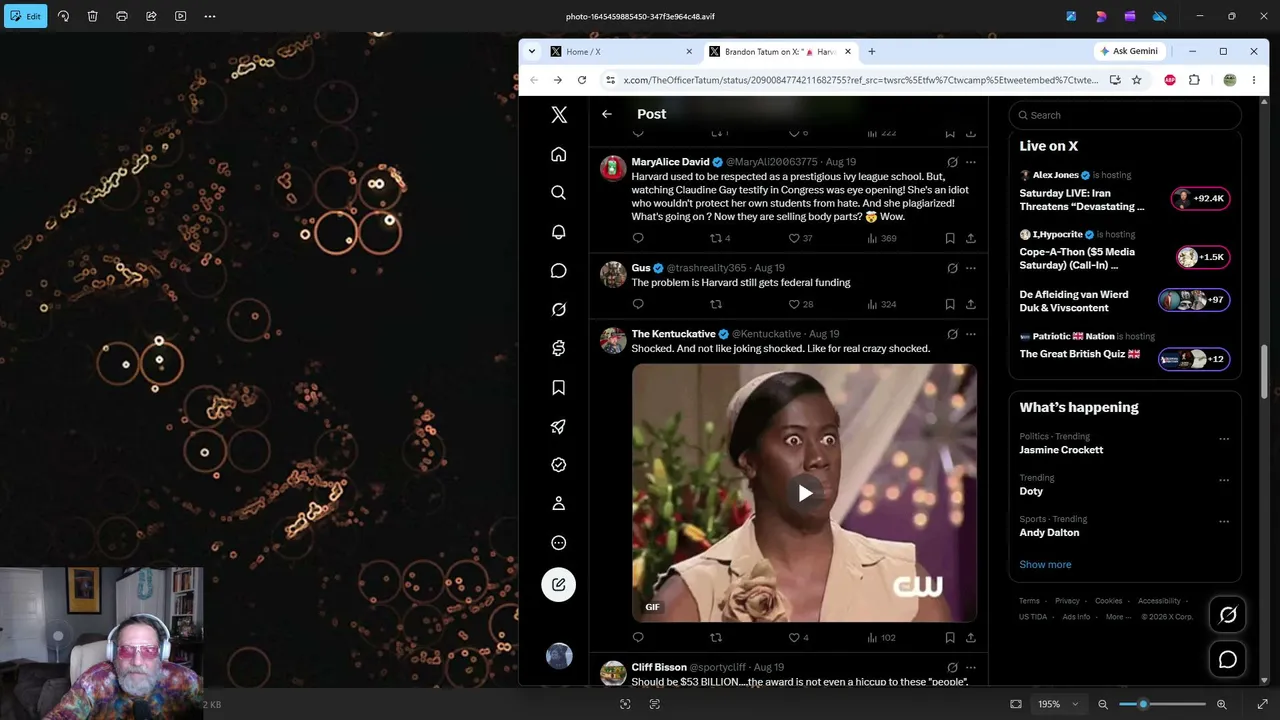Bookmark this page with the star icon

click(1136, 80)
